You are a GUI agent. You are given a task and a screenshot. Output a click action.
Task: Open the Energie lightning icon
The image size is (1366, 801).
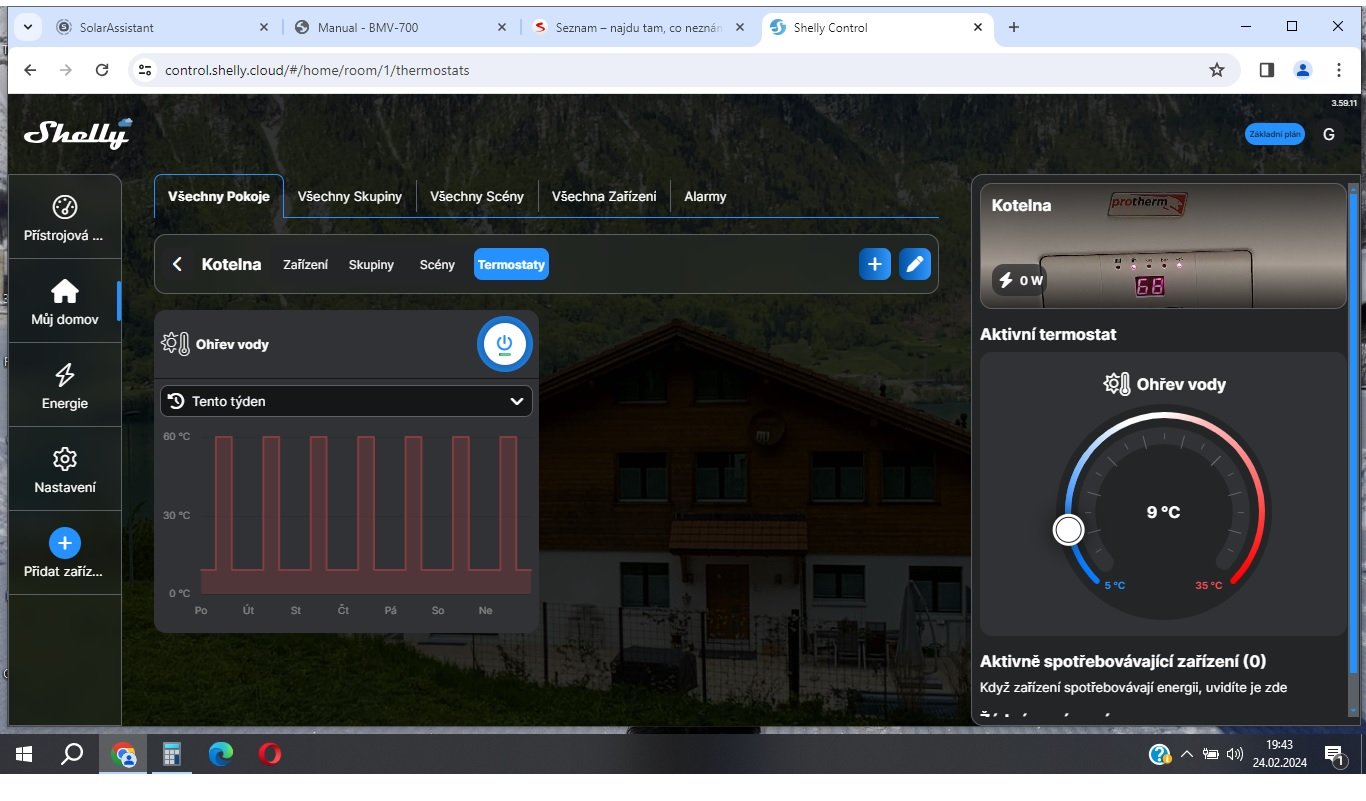tap(65, 375)
